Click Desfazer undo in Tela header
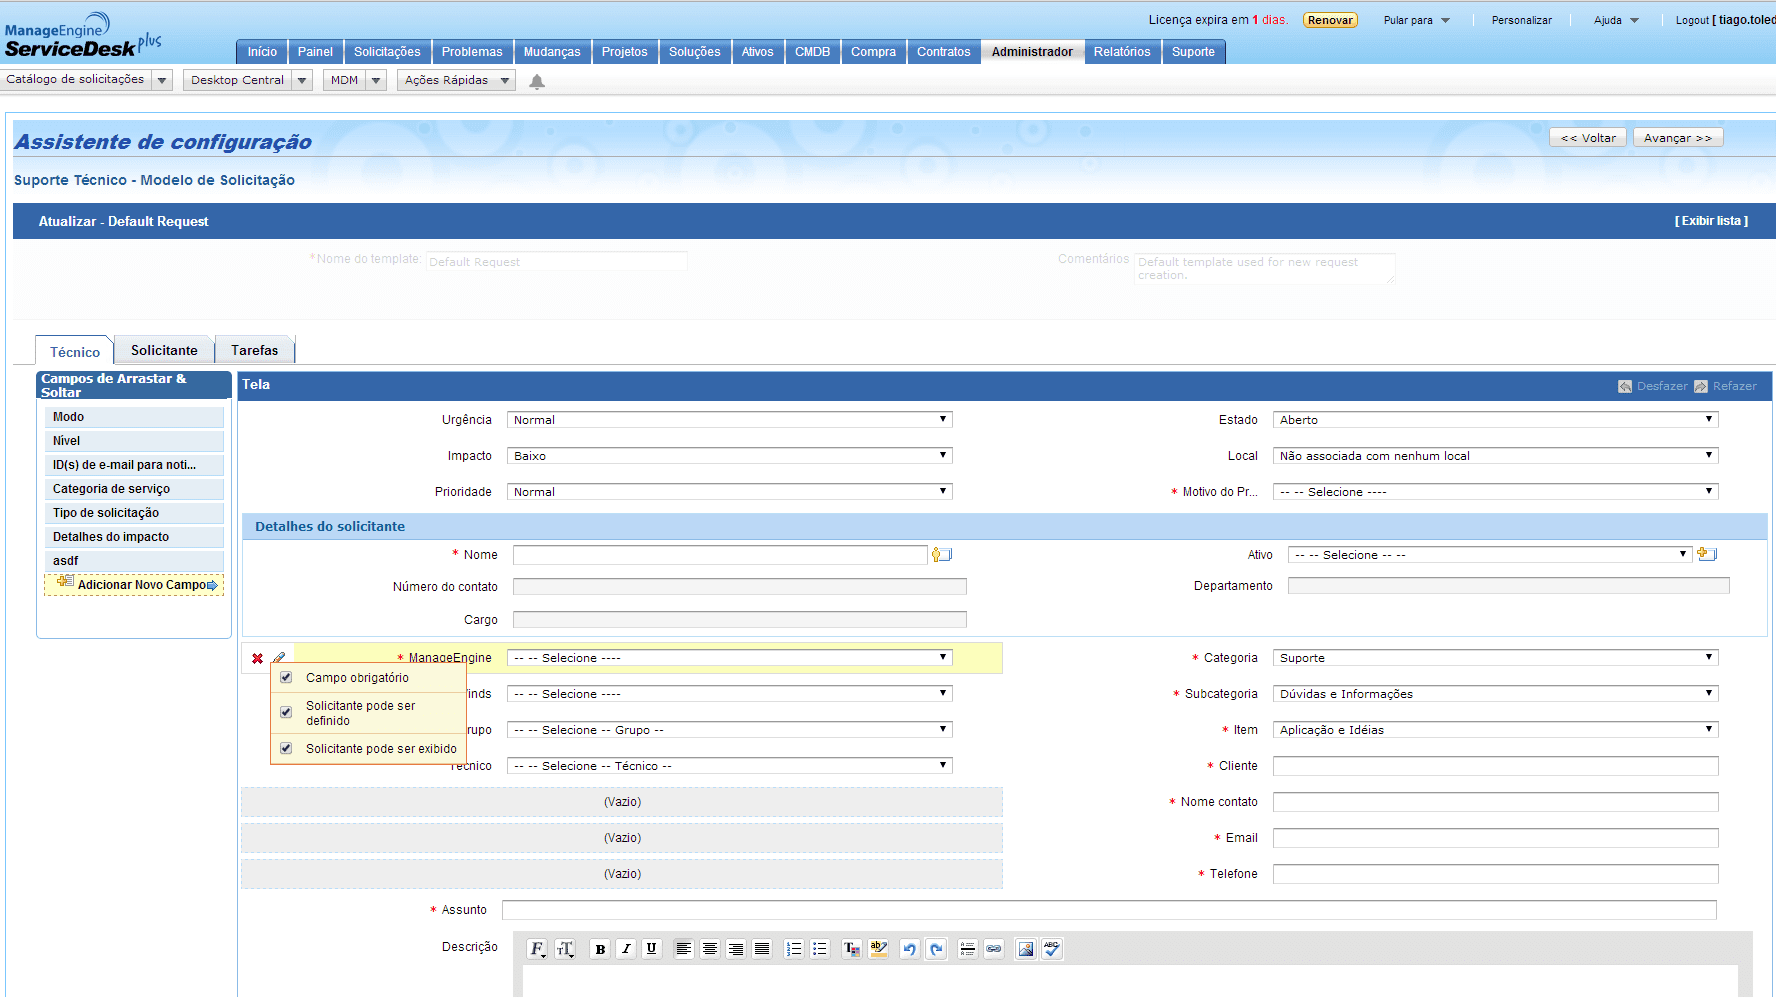1776x1001 pixels. pos(1653,386)
